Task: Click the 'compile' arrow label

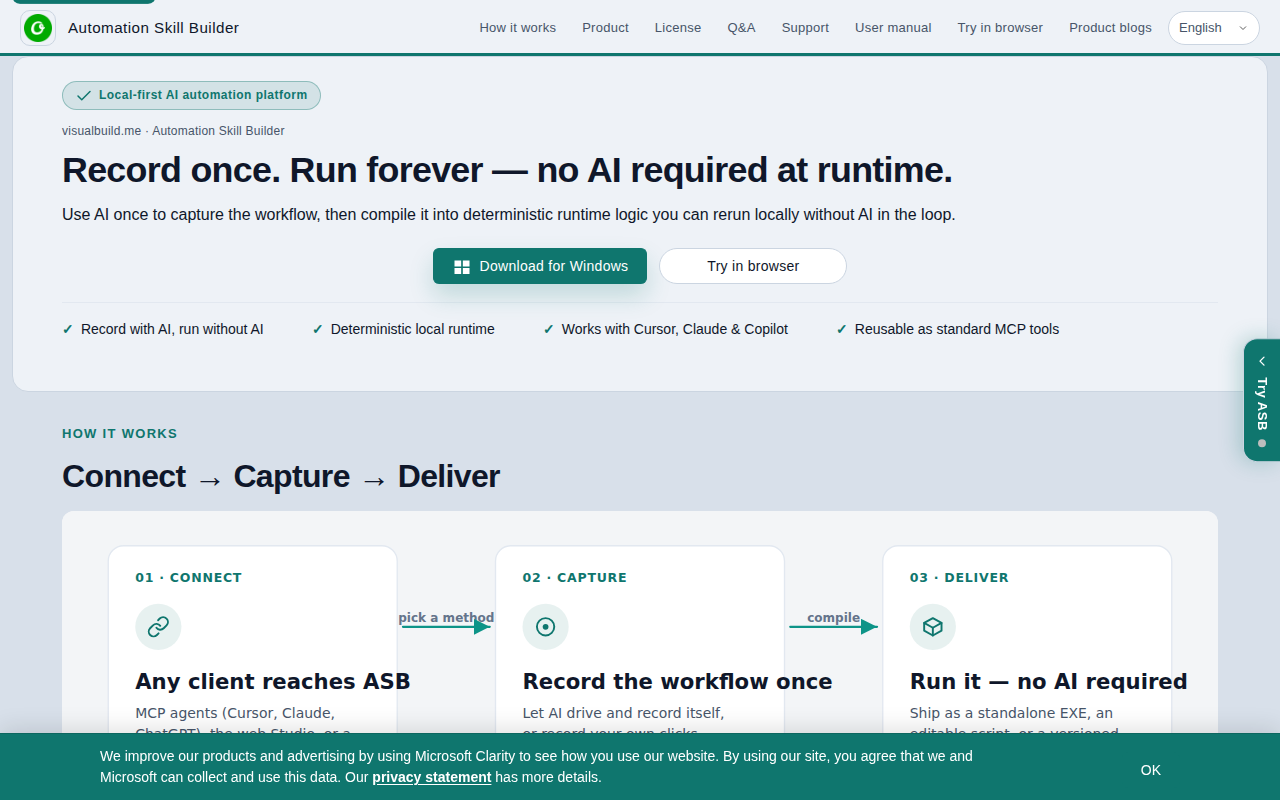Action: [x=834, y=618]
